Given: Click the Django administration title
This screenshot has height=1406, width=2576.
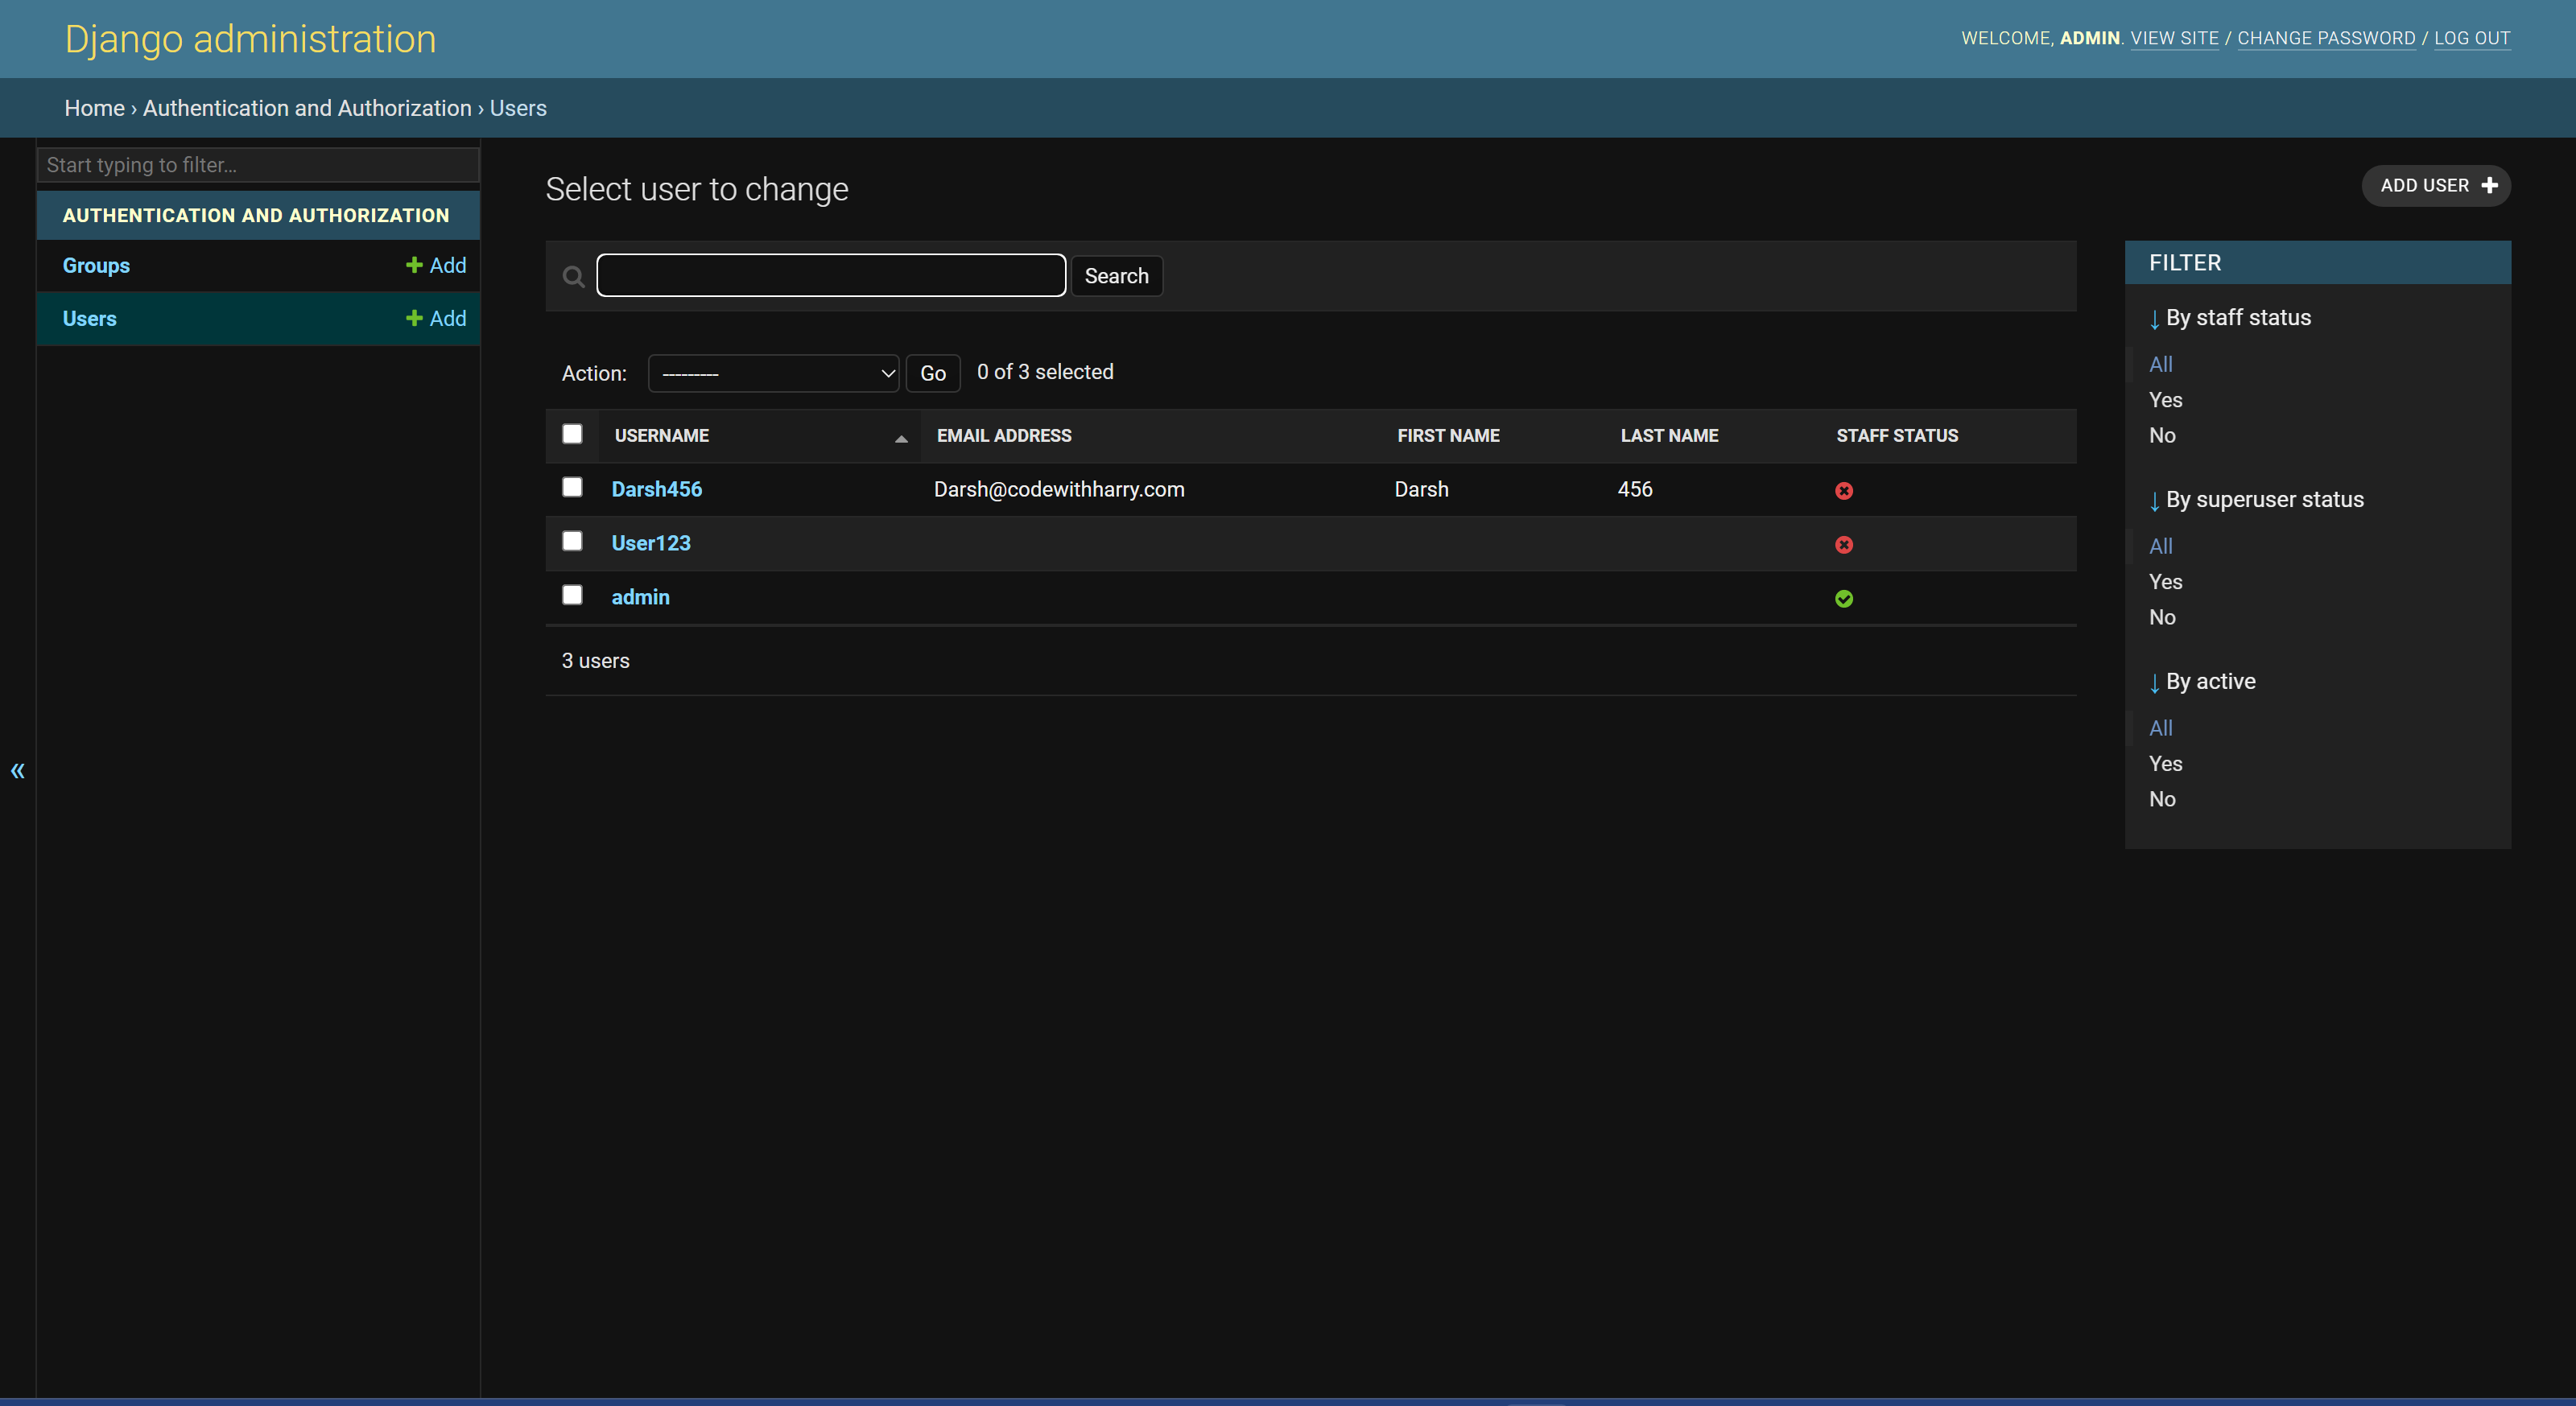Looking at the screenshot, I should (x=250, y=39).
